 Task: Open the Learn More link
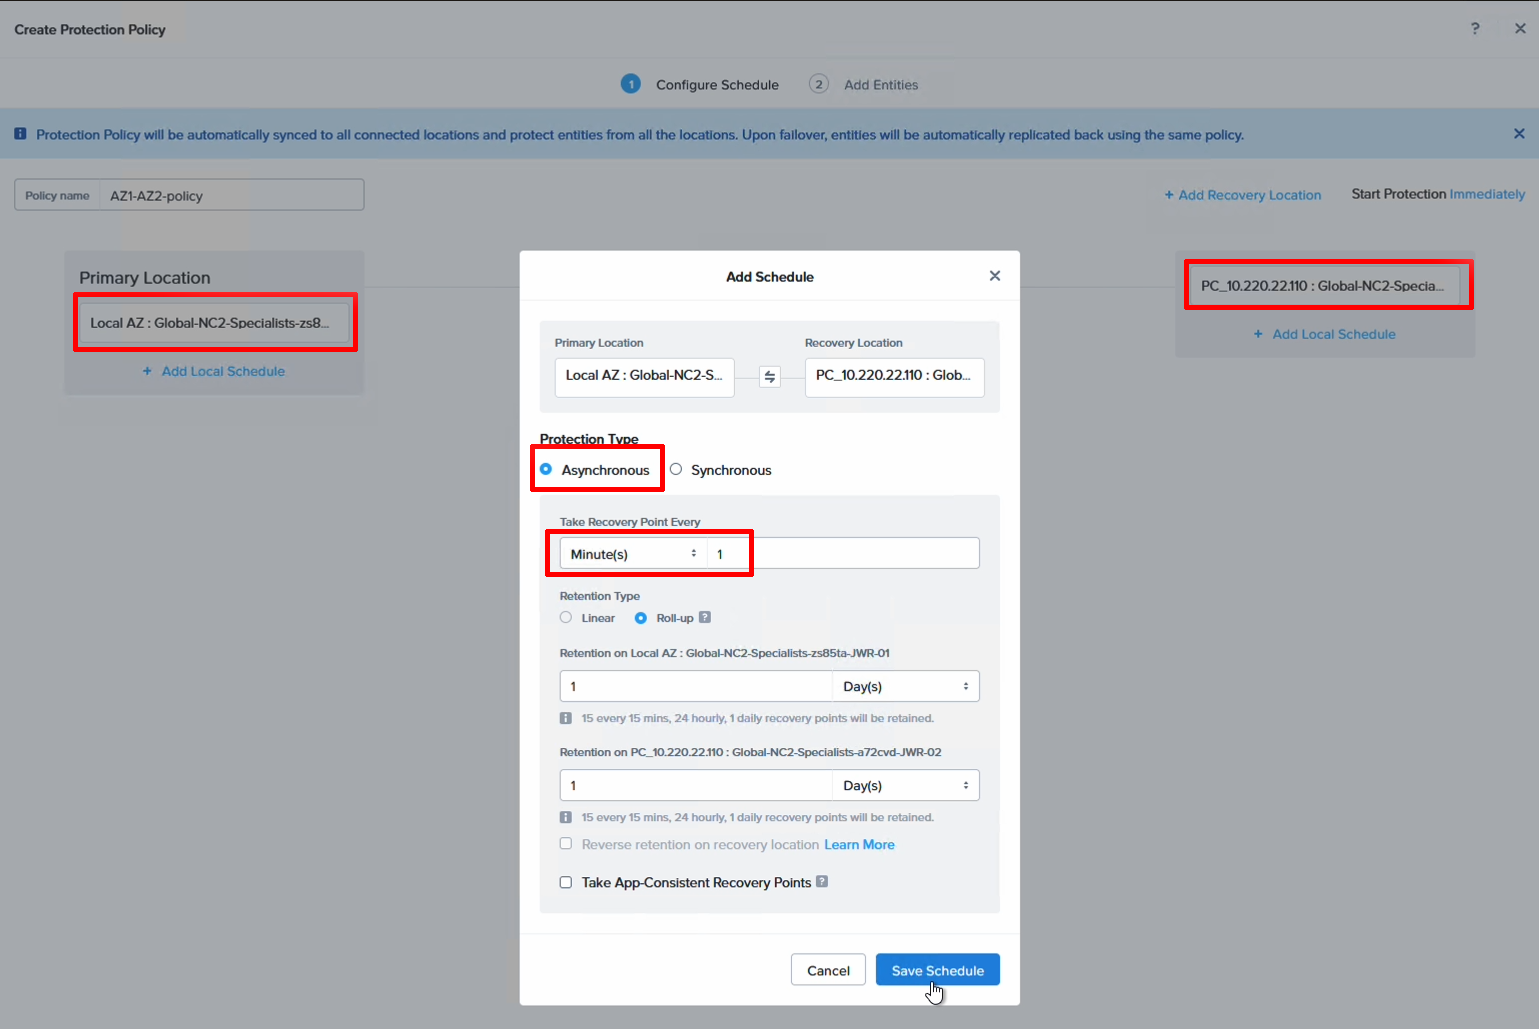pyautogui.click(x=859, y=845)
